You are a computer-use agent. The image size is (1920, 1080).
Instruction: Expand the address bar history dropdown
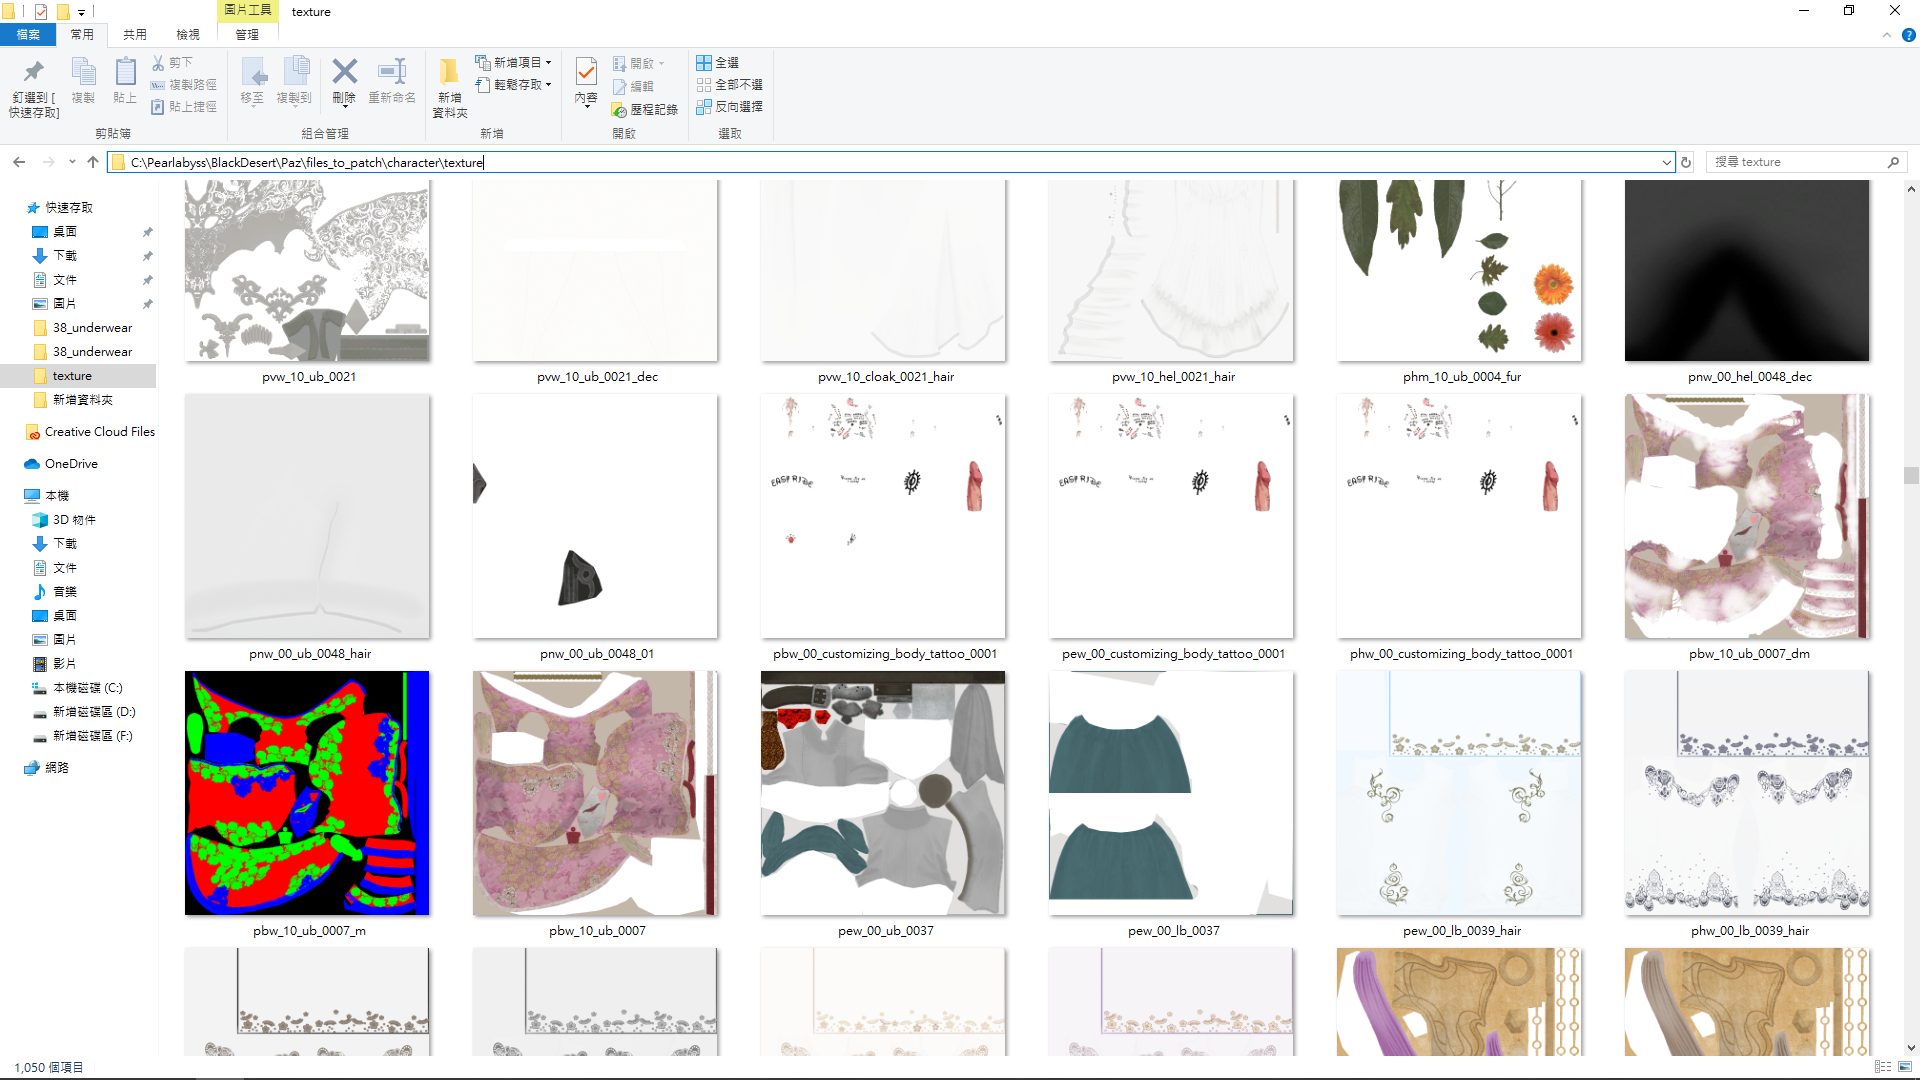coord(1666,162)
